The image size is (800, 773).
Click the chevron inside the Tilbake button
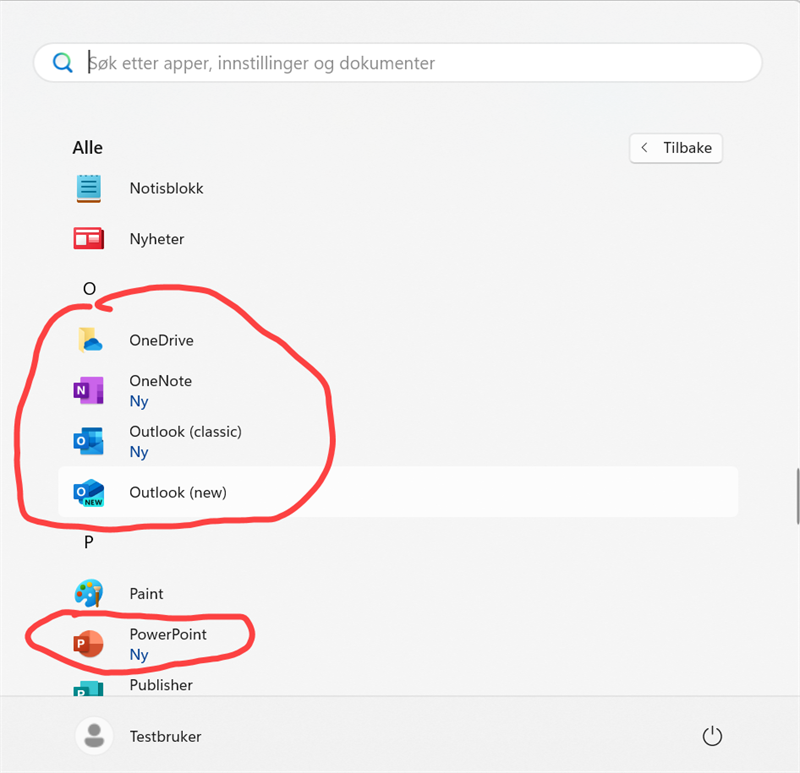click(x=644, y=148)
